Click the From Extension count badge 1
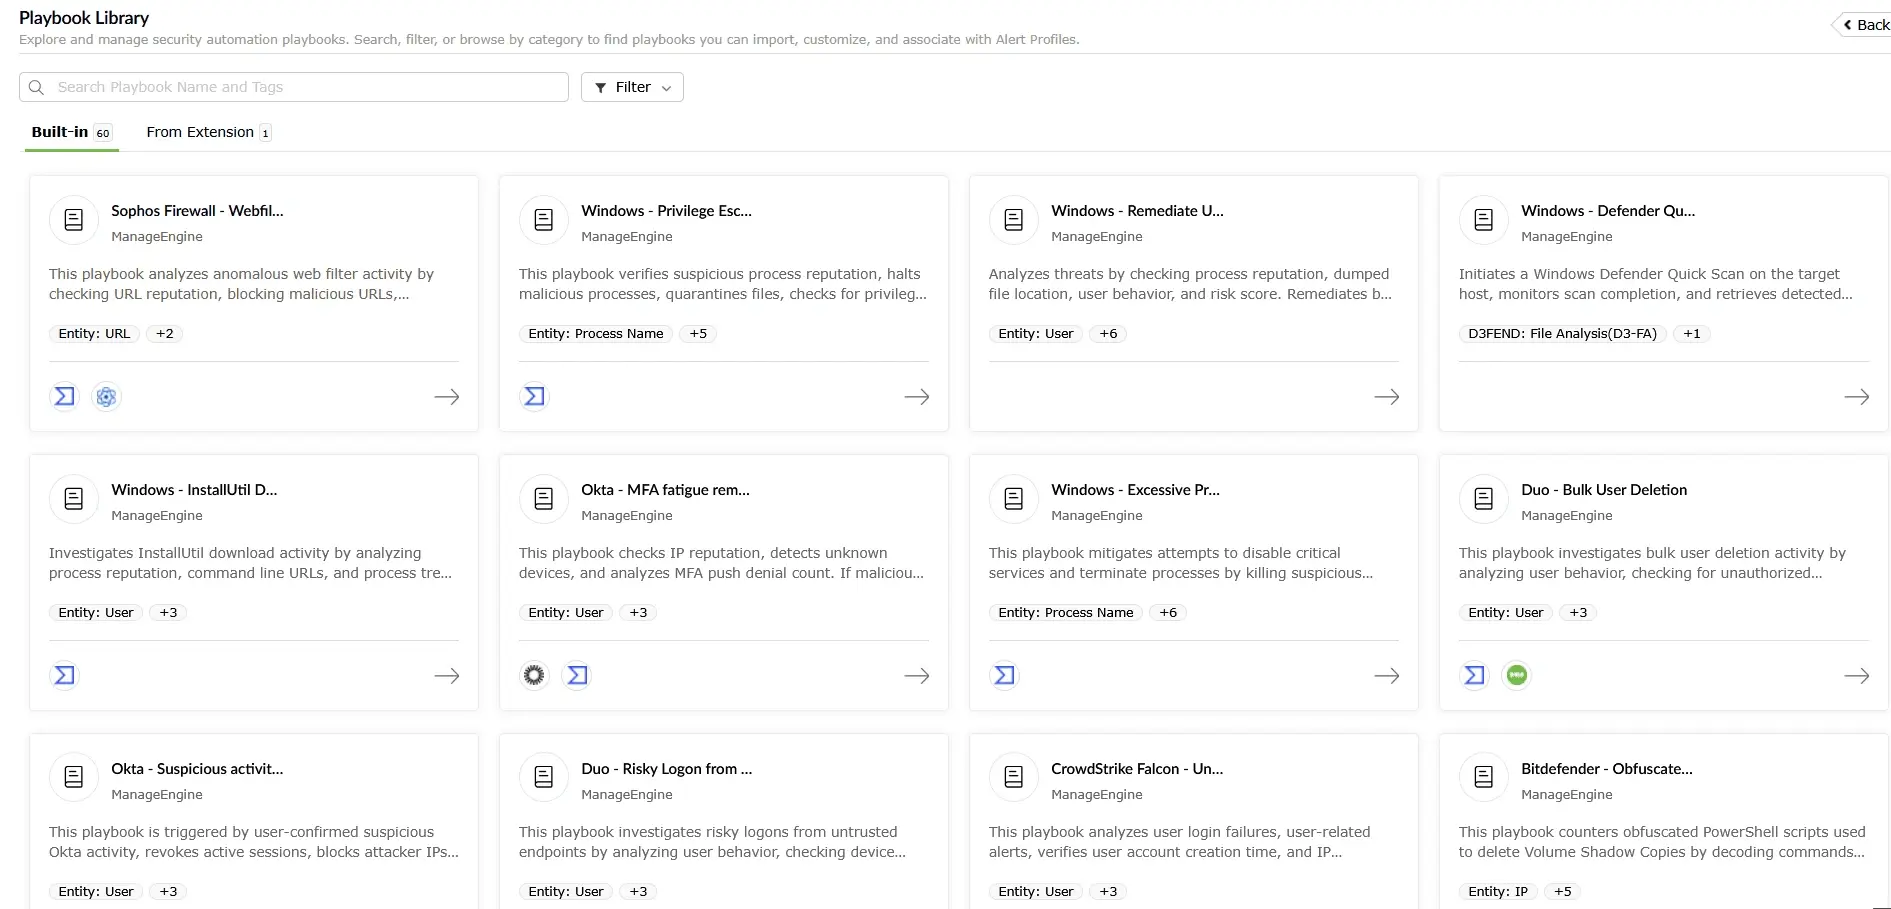 (x=265, y=133)
